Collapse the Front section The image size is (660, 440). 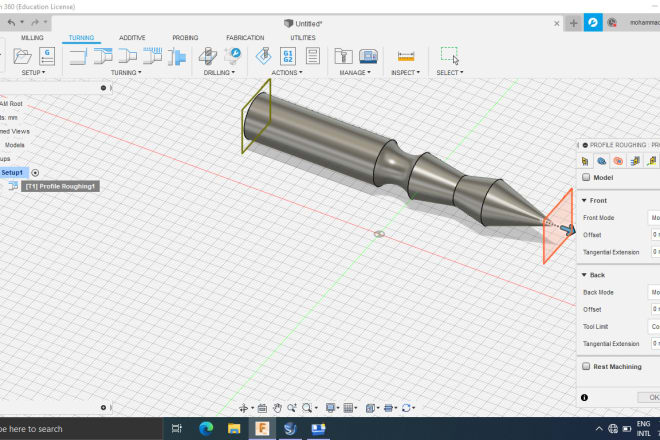click(x=584, y=200)
